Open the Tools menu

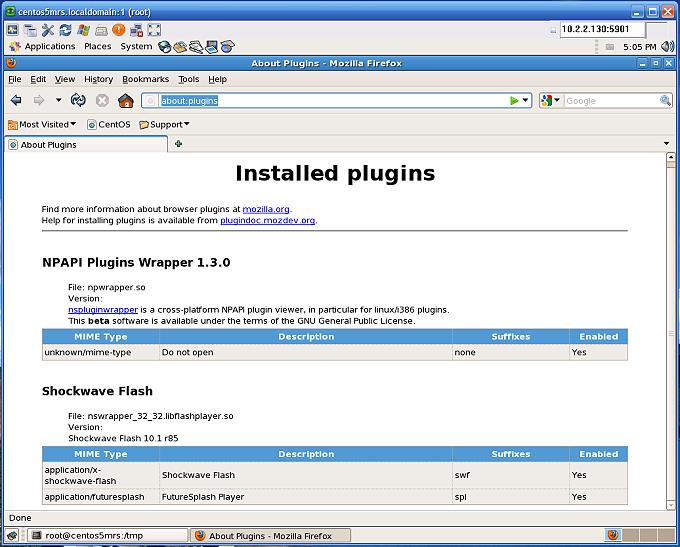click(188, 79)
